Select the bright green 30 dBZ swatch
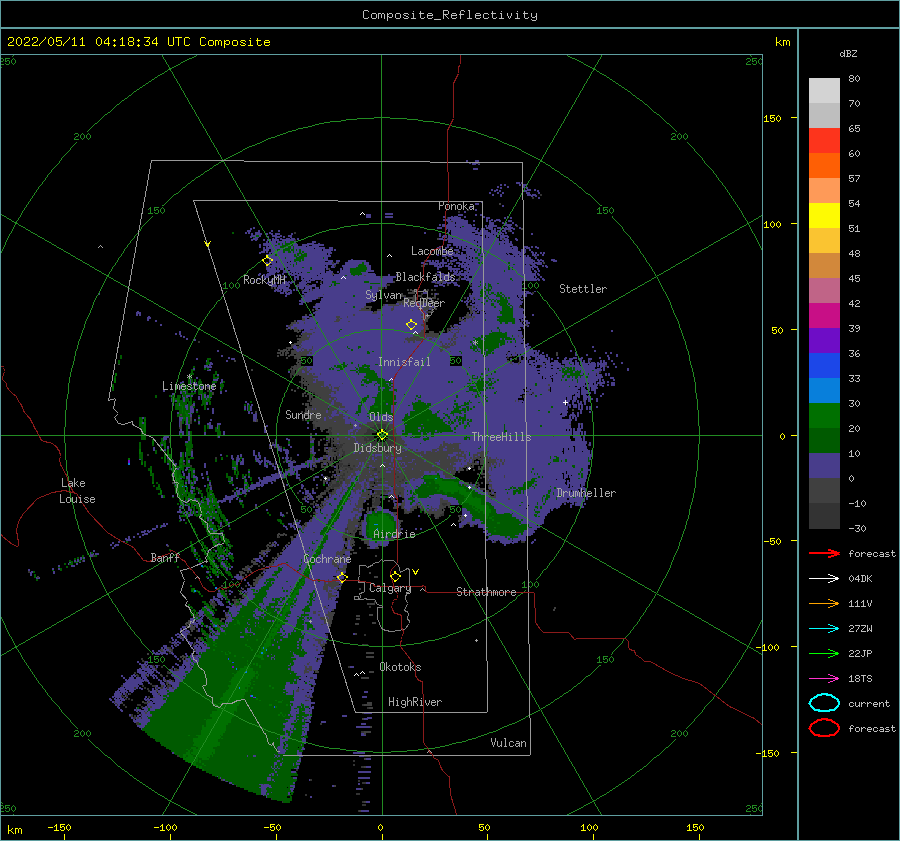Image resolution: width=900 pixels, height=841 pixels. (x=824, y=415)
